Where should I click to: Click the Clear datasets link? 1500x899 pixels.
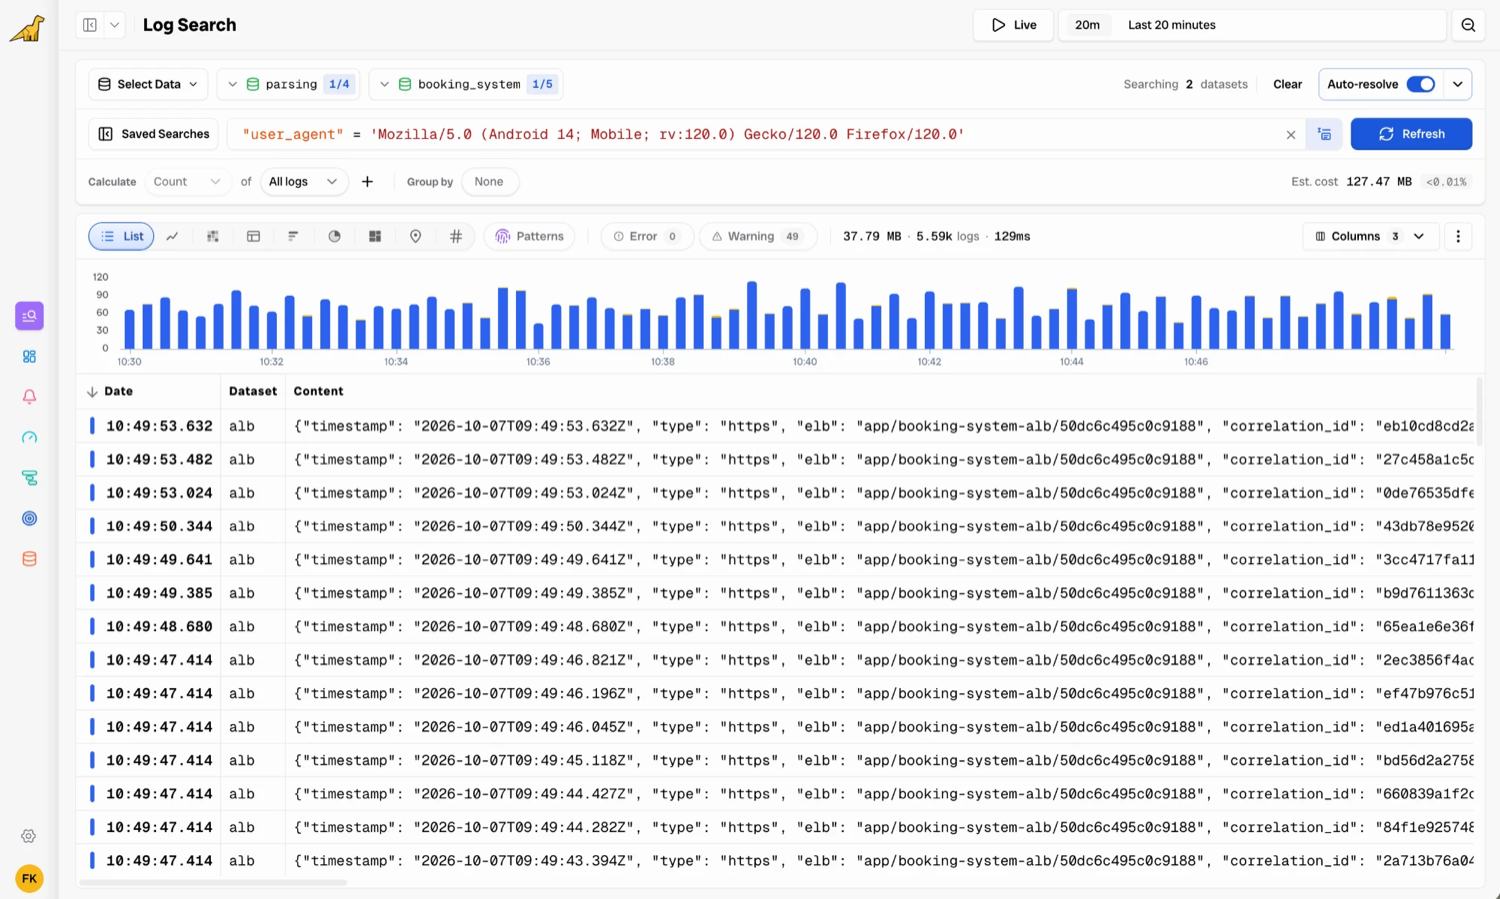(x=1287, y=84)
